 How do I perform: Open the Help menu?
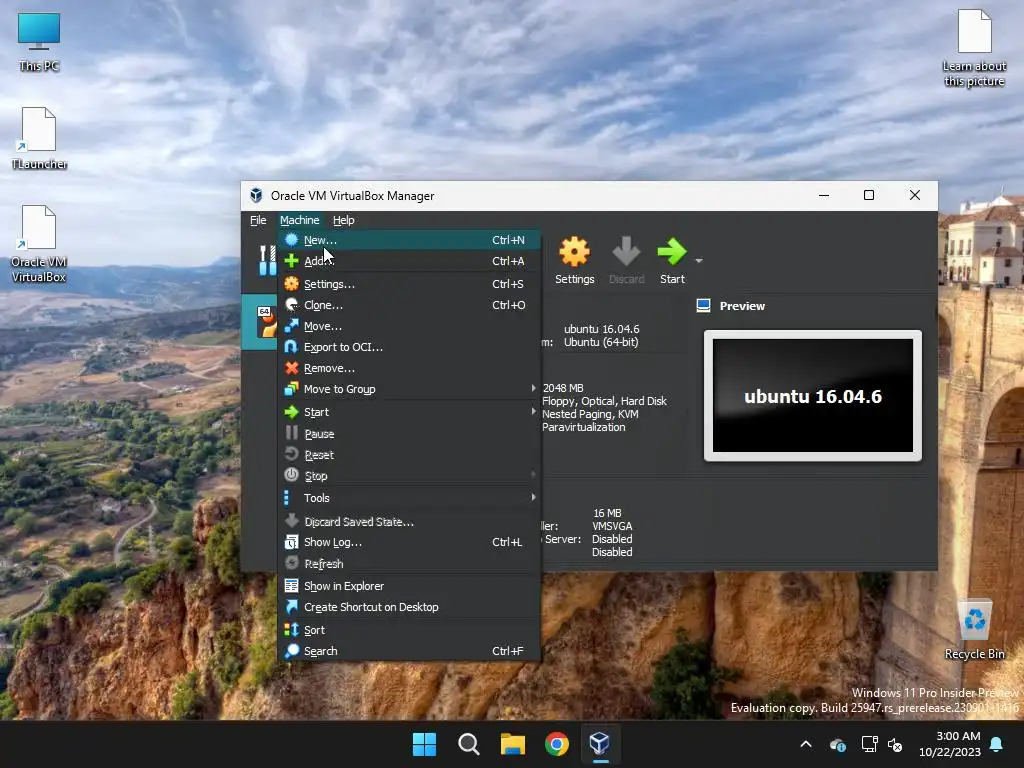344,220
